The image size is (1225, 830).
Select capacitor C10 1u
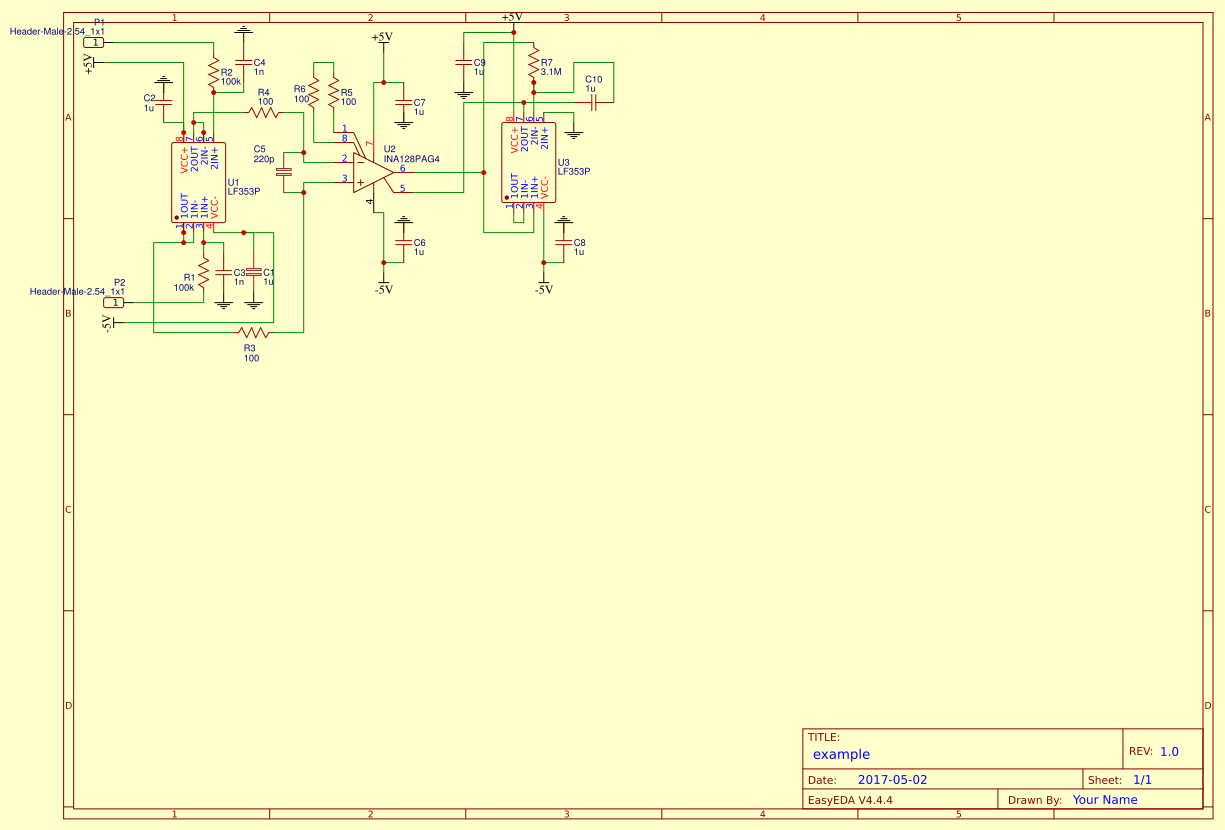coord(593,102)
